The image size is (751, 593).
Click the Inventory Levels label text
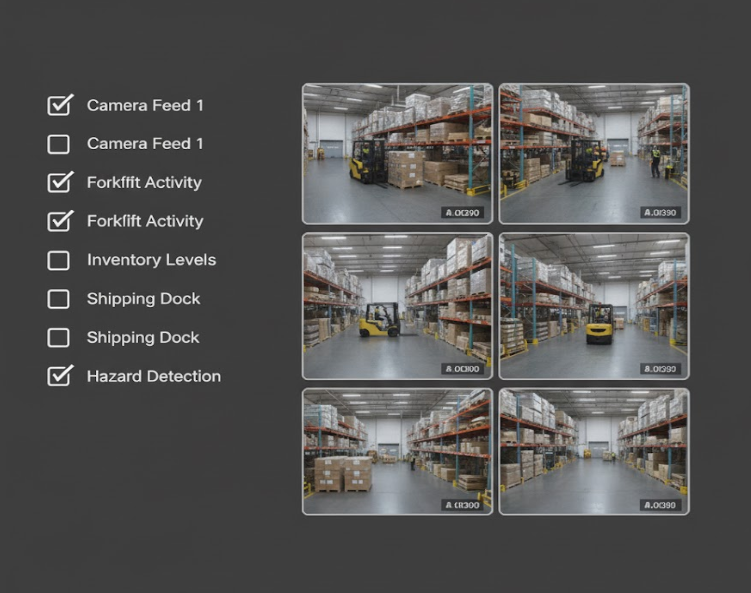coord(151,260)
